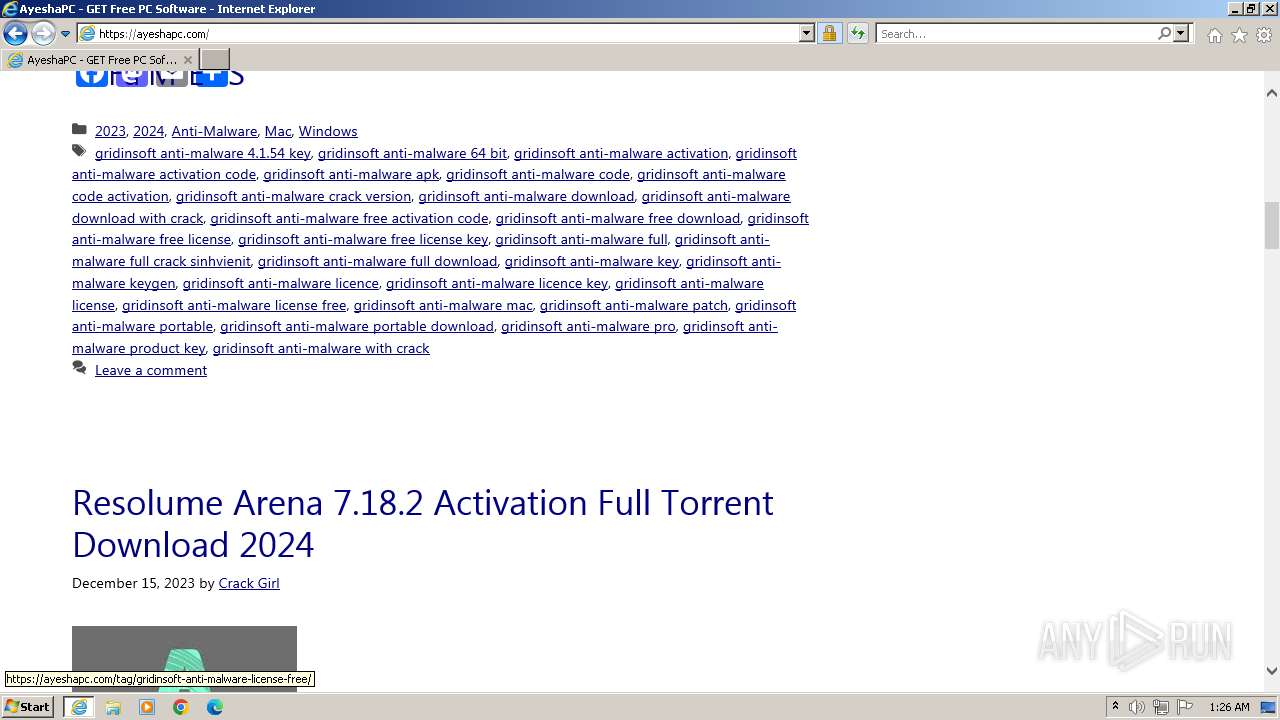This screenshot has width=1280, height=720.
Task: Click the Action Center flag icon
Action: [1185, 707]
